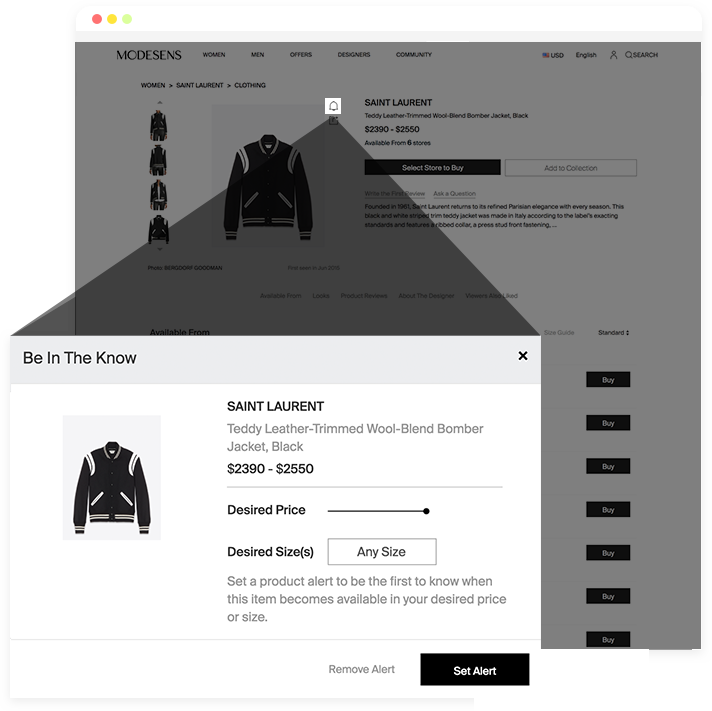The width and height of the screenshot is (712, 711).
Task: Select the first jacket thumbnail
Action: pyautogui.click(x=158, y=125)
